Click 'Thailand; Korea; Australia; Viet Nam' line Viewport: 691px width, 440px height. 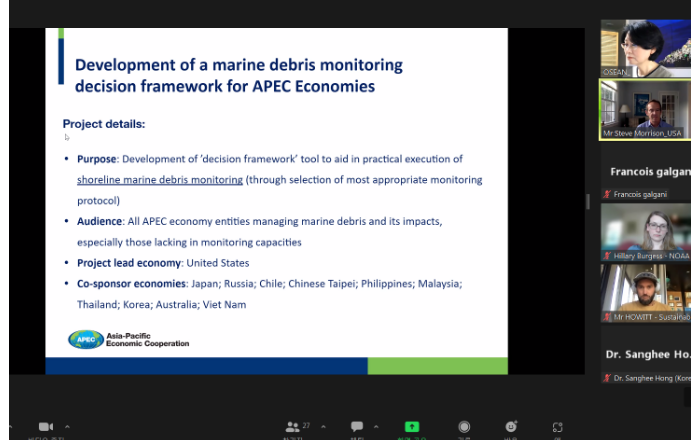coord(162,305)
